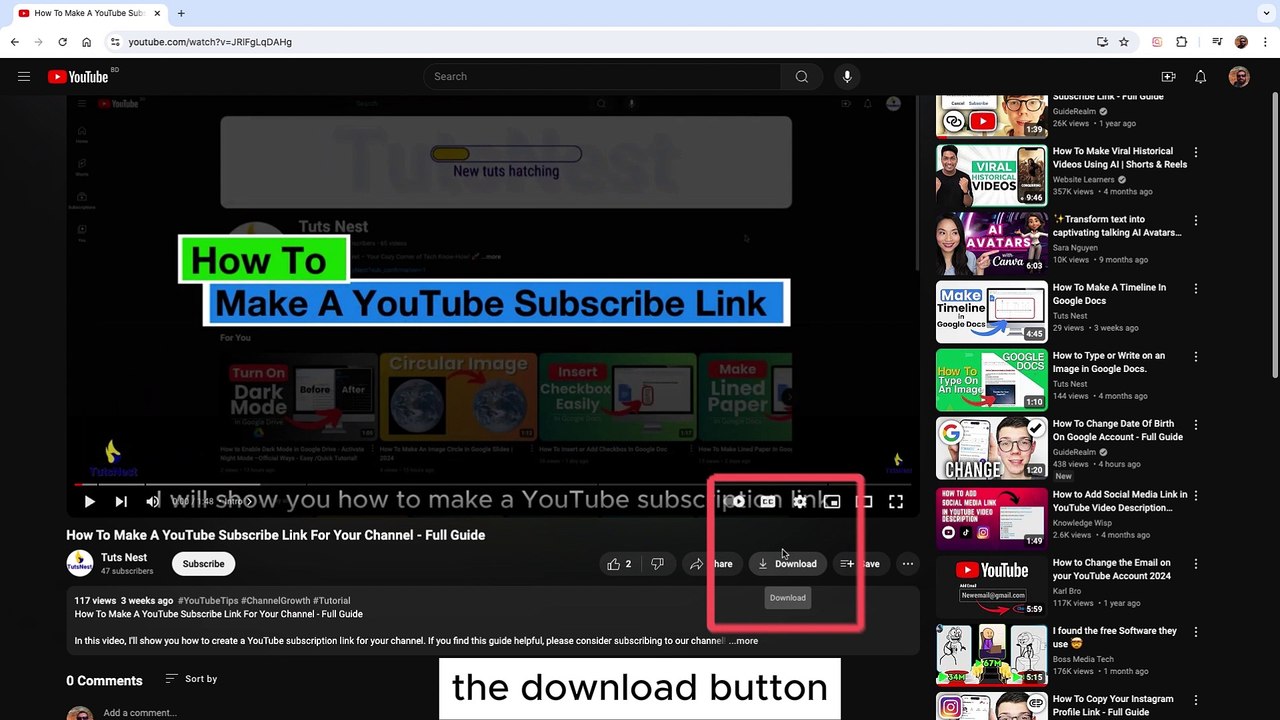
Task: Bookmark this page with star icon
Action: pos(1124,42)
